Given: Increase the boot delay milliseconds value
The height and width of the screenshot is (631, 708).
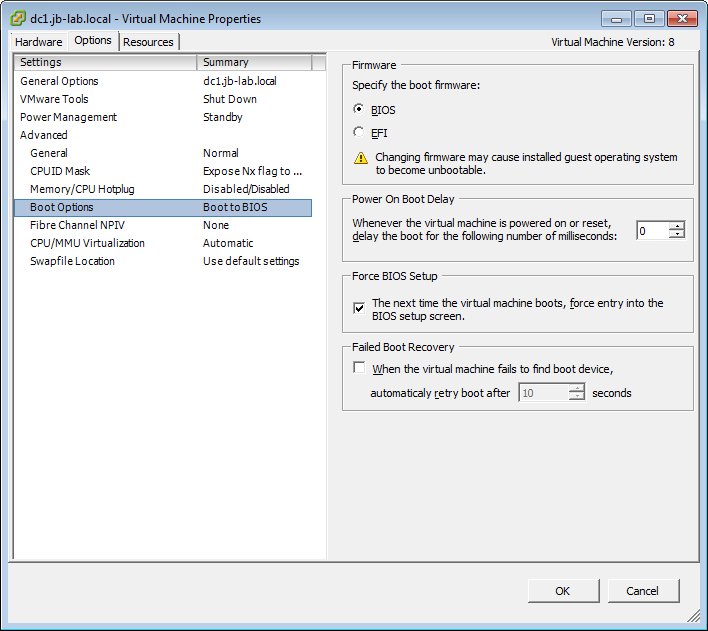Looking at the screenshot, I should 677,226.
